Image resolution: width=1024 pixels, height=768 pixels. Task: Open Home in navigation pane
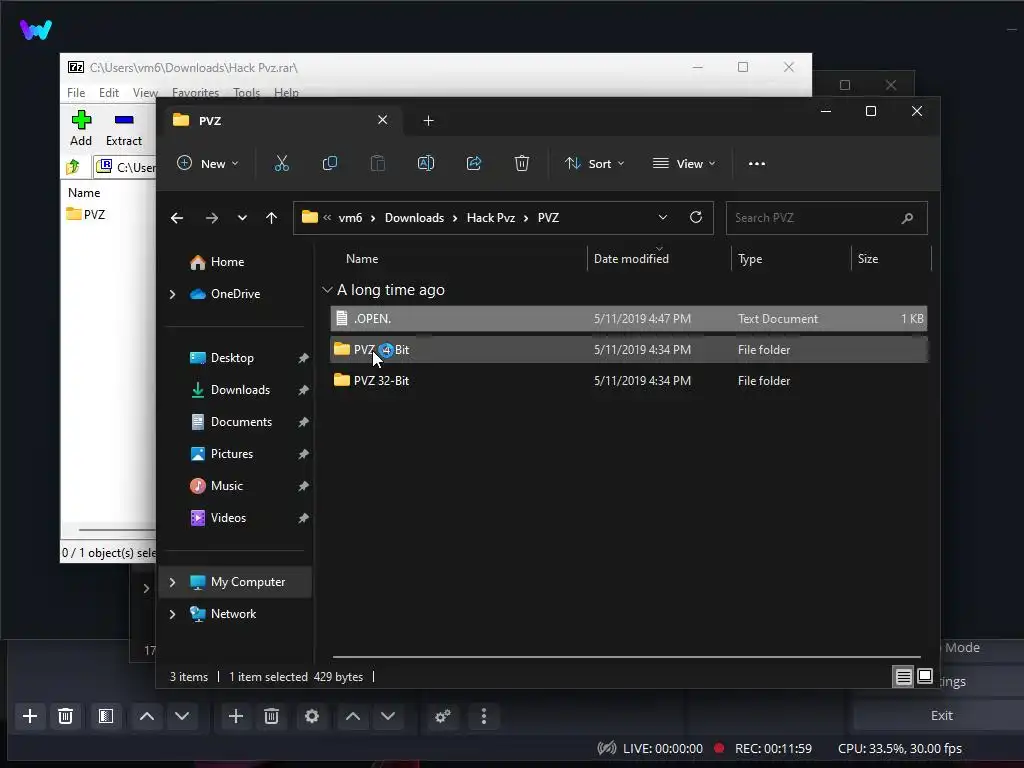click(x=227, y=262)
